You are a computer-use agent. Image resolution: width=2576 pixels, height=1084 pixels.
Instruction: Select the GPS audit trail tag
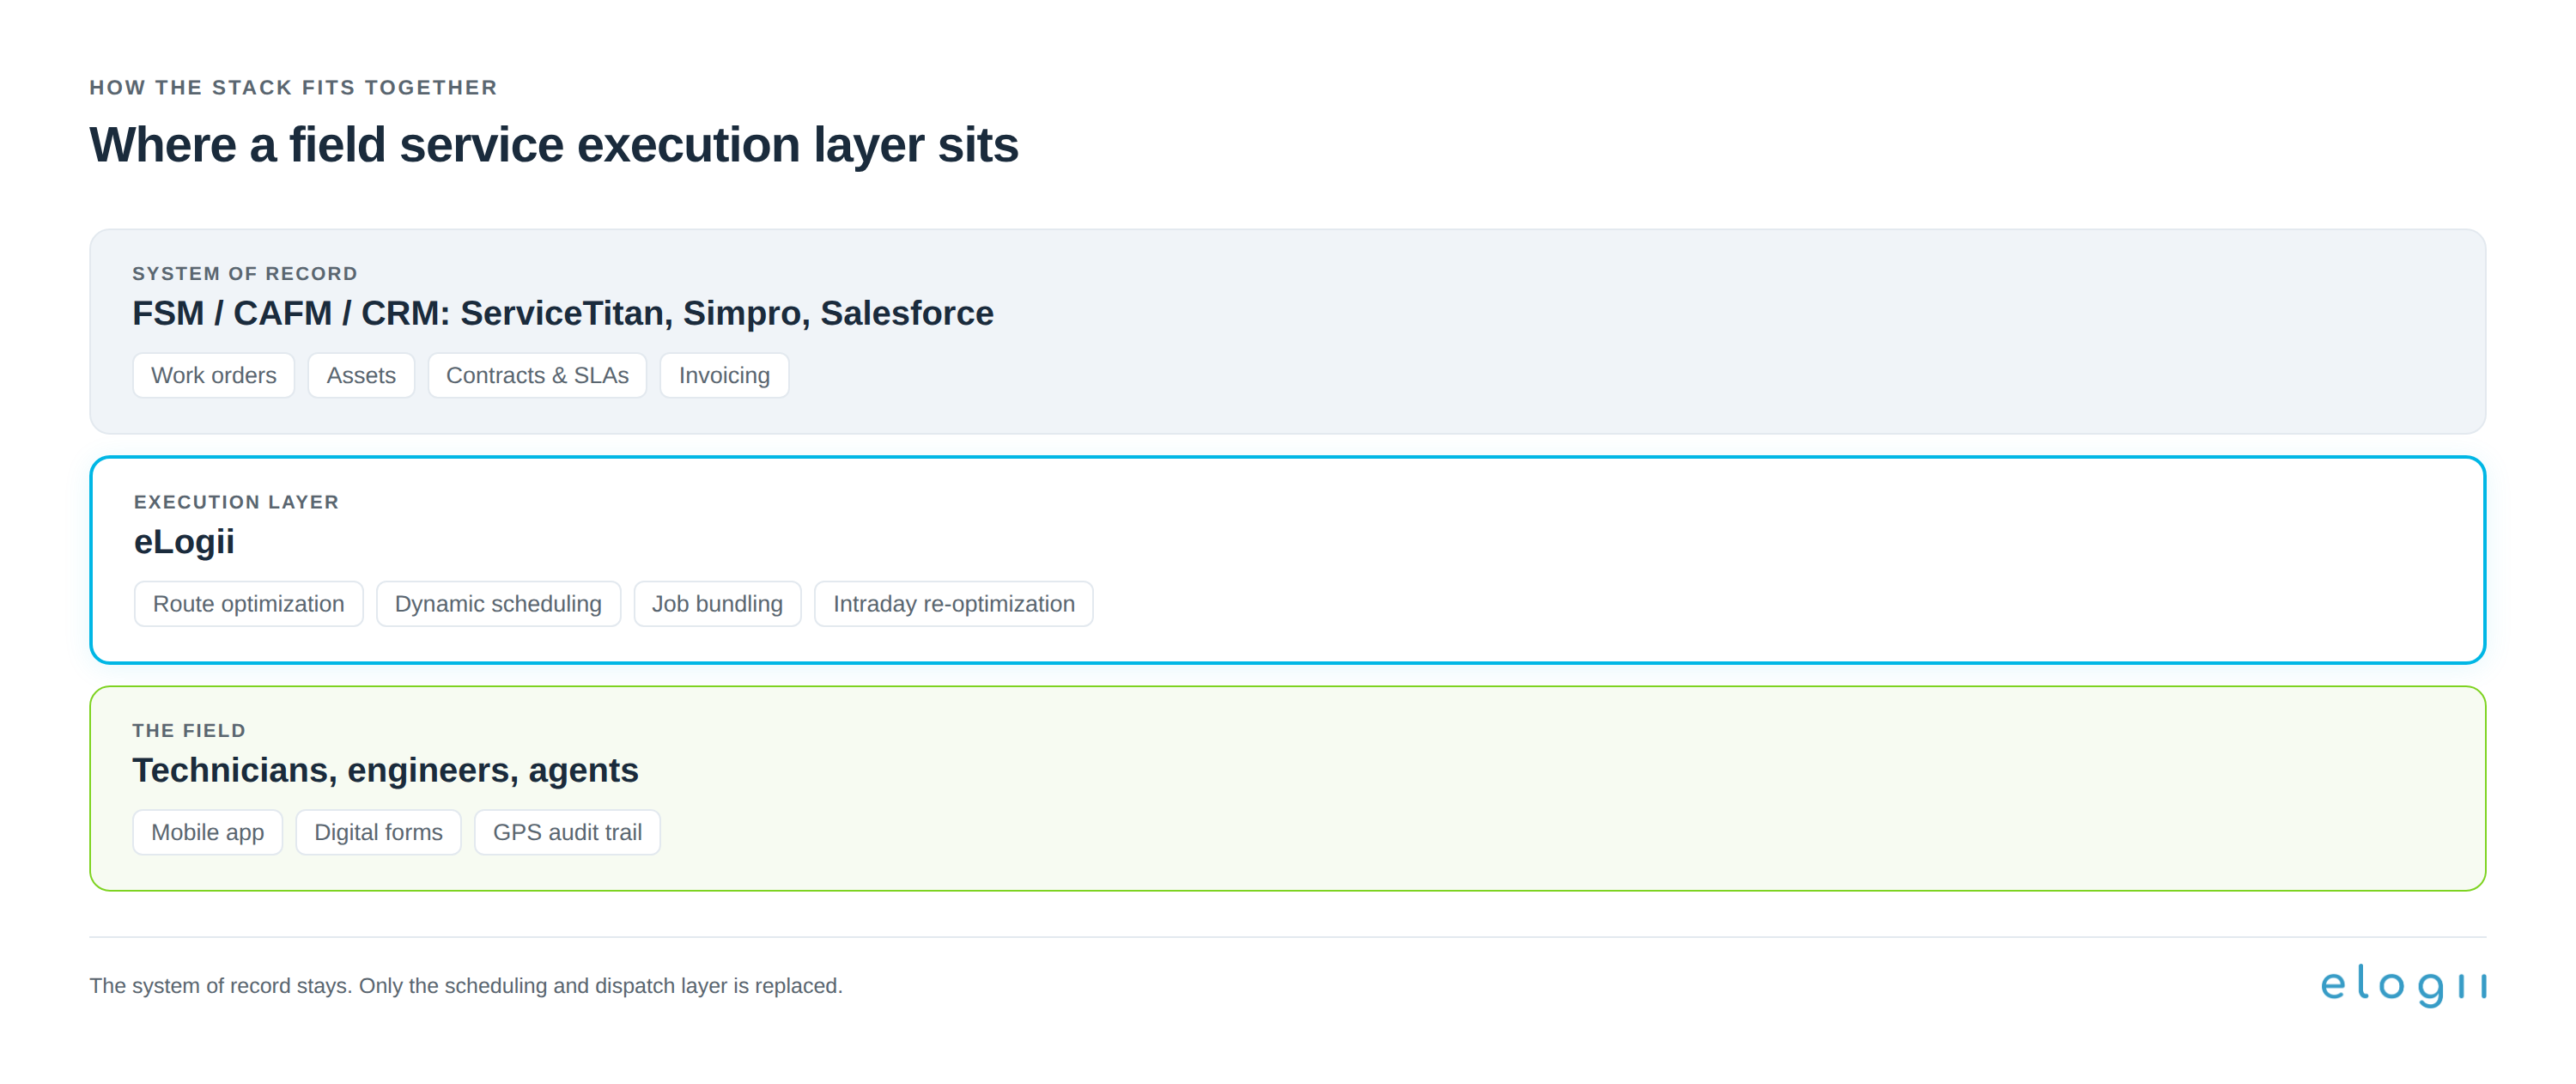567,832
